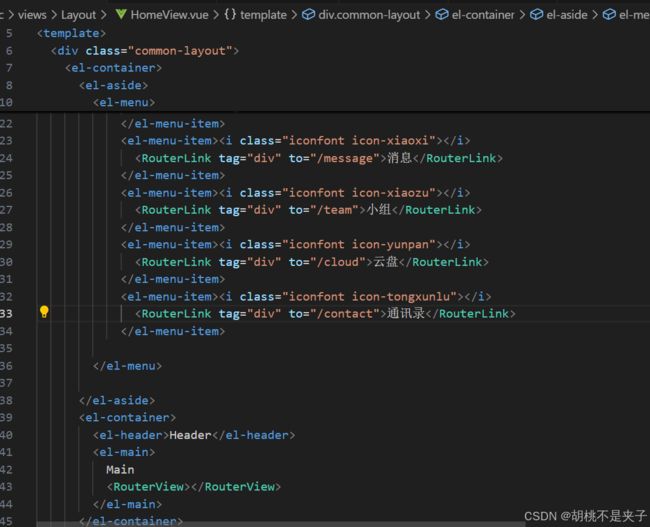Click the lightbulb code action icon
The image size is (650, 527).
click(x=44, y=312)
